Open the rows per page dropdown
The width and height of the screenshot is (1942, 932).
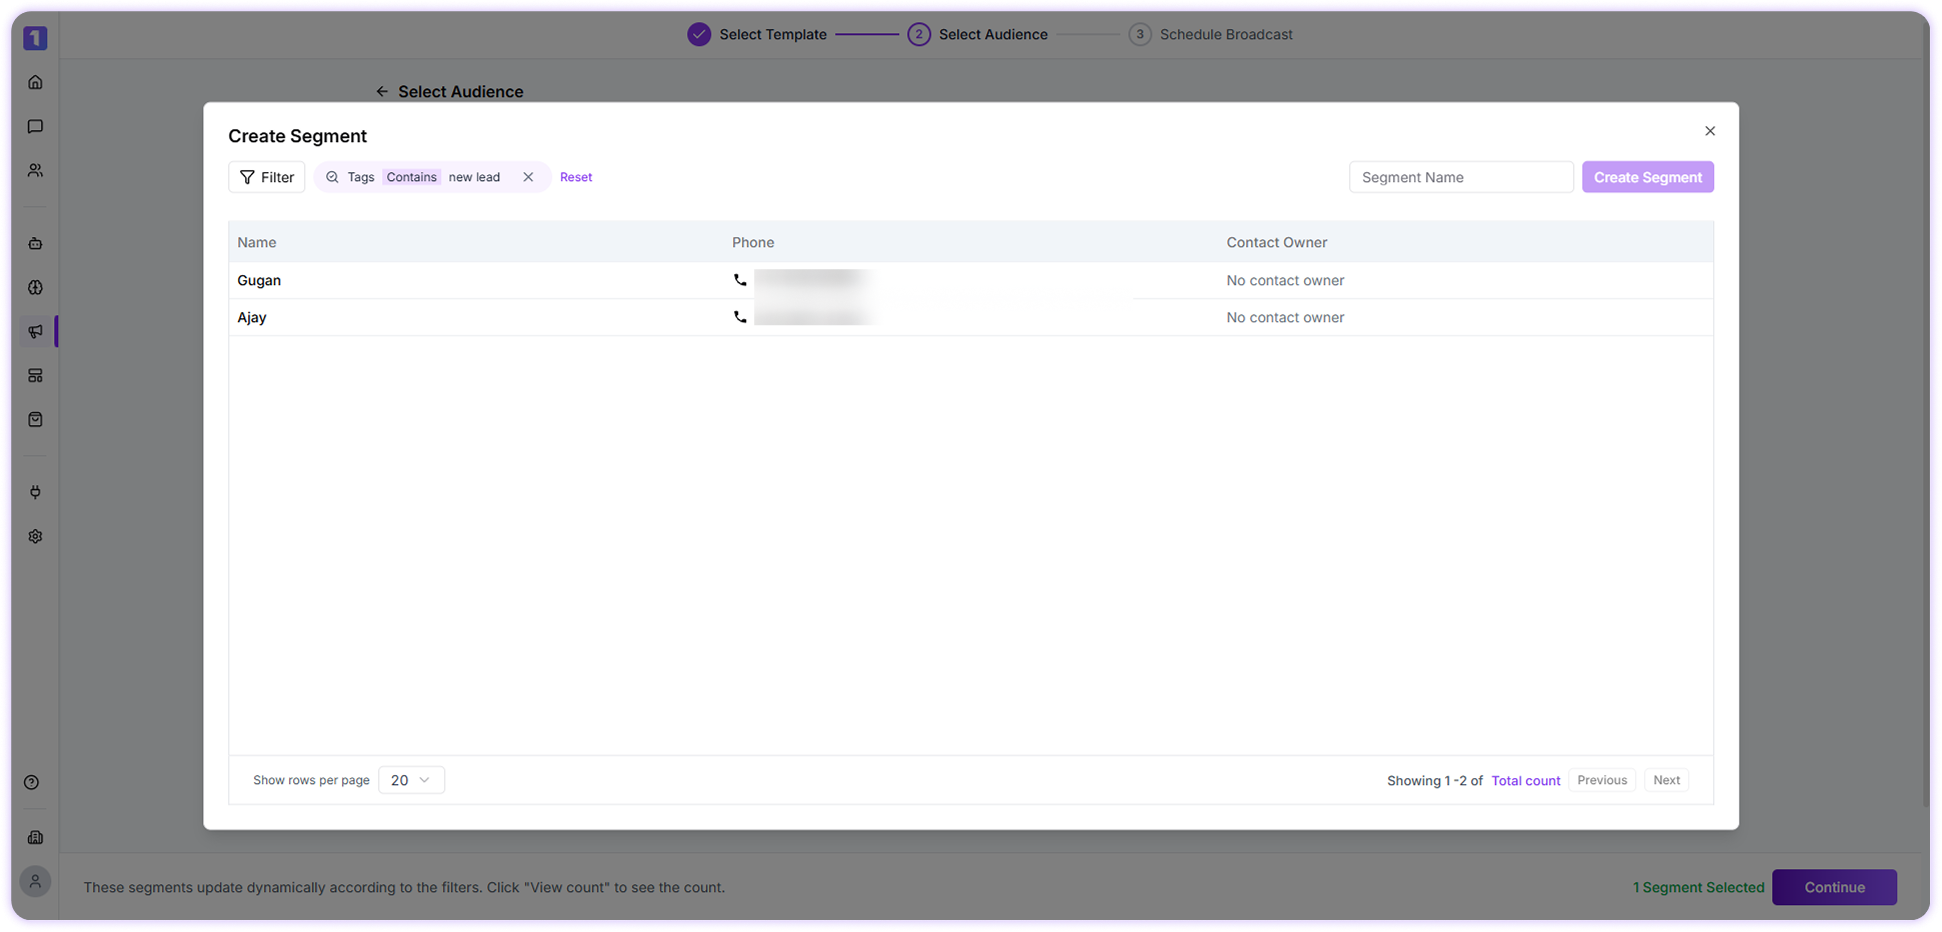pyautogui.click(x=411, y=779)
